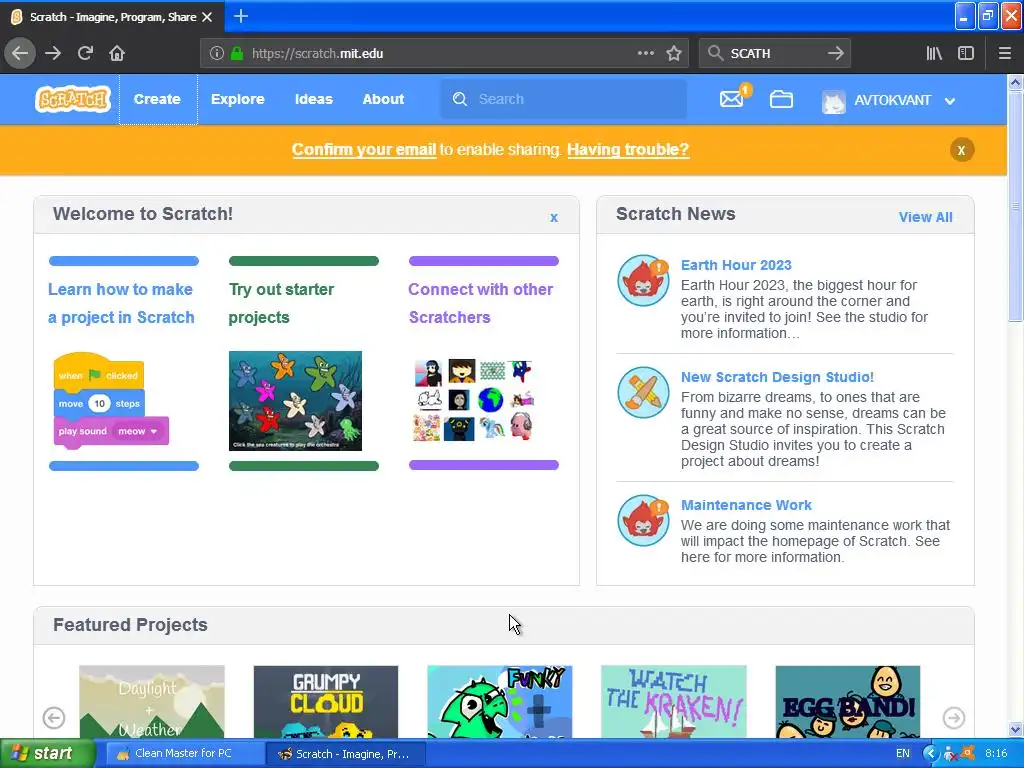Click the green padlock security icon
This screenshot has height=768, width=1024.
tap(236, 54)
